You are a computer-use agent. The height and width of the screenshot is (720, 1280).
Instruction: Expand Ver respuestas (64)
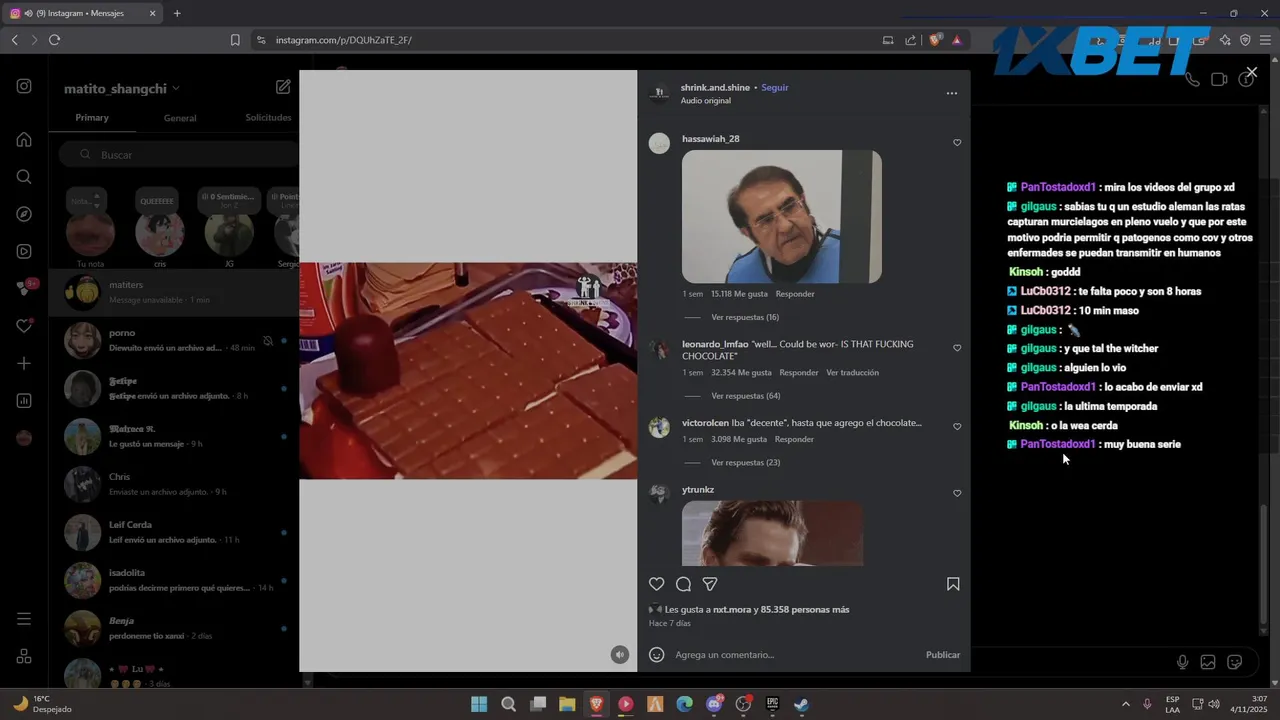point(745,396)
